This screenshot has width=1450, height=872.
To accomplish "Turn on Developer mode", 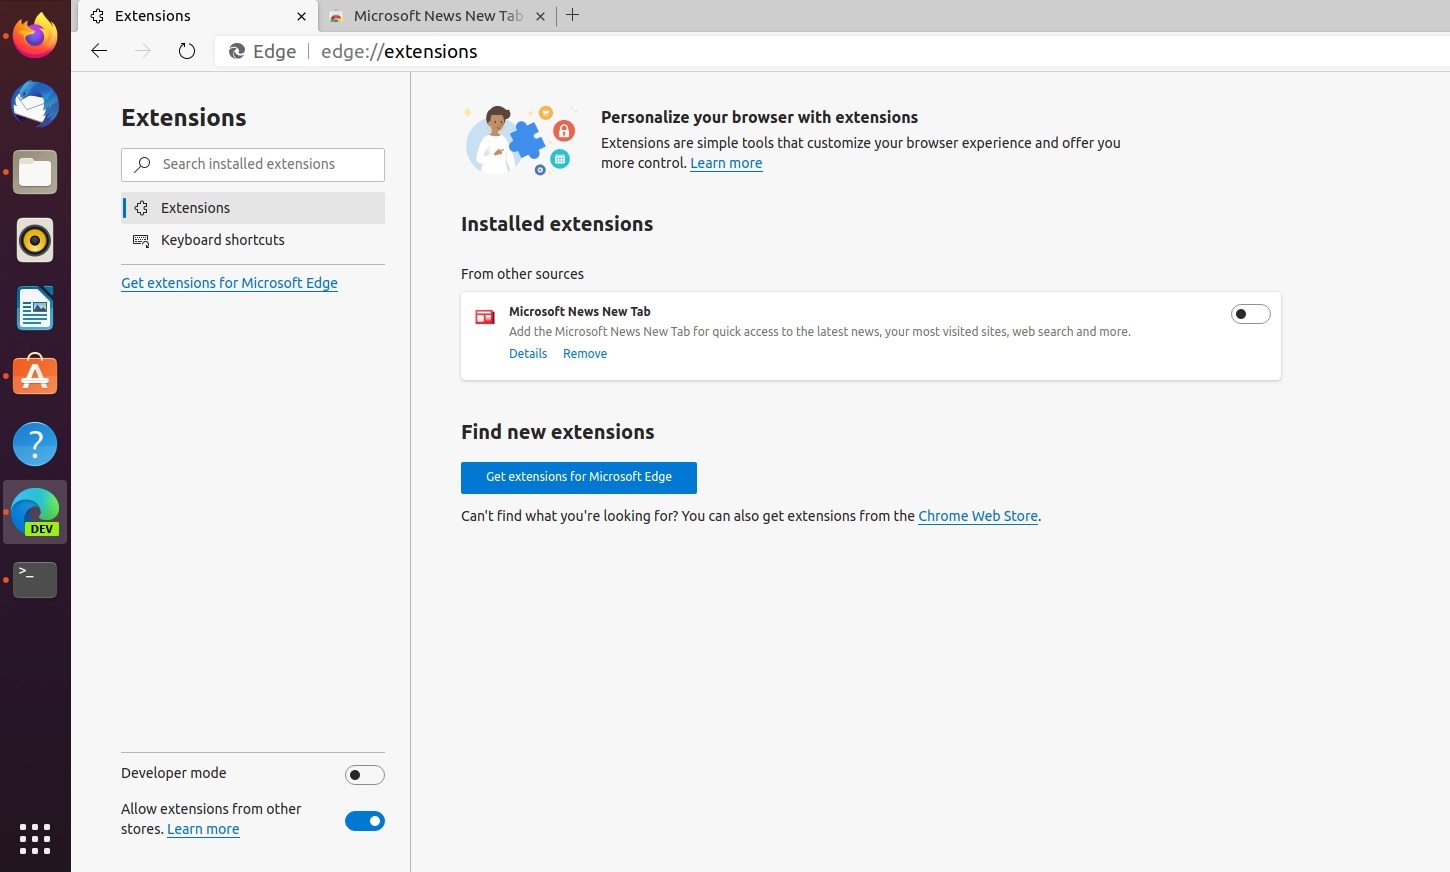I will [365, 775].
